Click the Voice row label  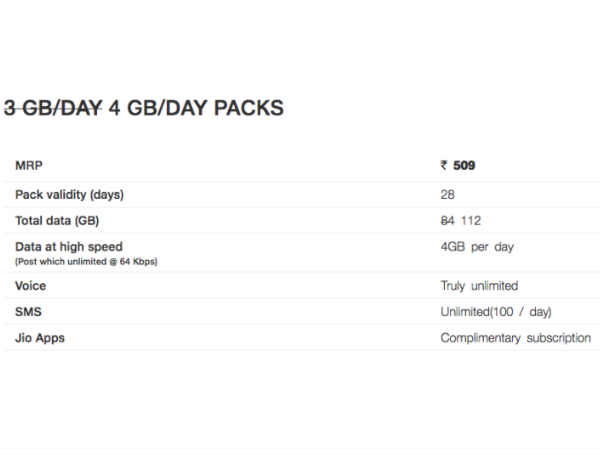click(31, 286)
